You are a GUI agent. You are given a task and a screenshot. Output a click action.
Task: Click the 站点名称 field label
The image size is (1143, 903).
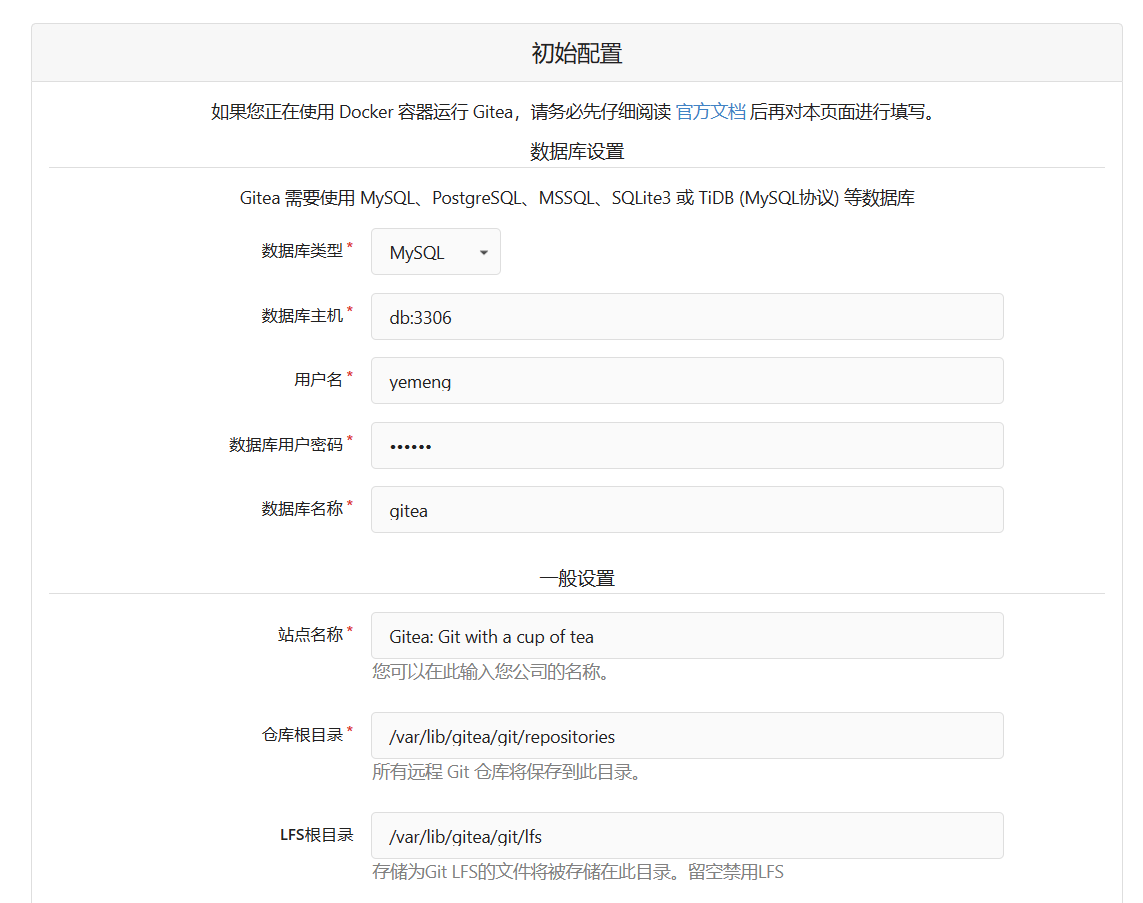tap(310, 635)
